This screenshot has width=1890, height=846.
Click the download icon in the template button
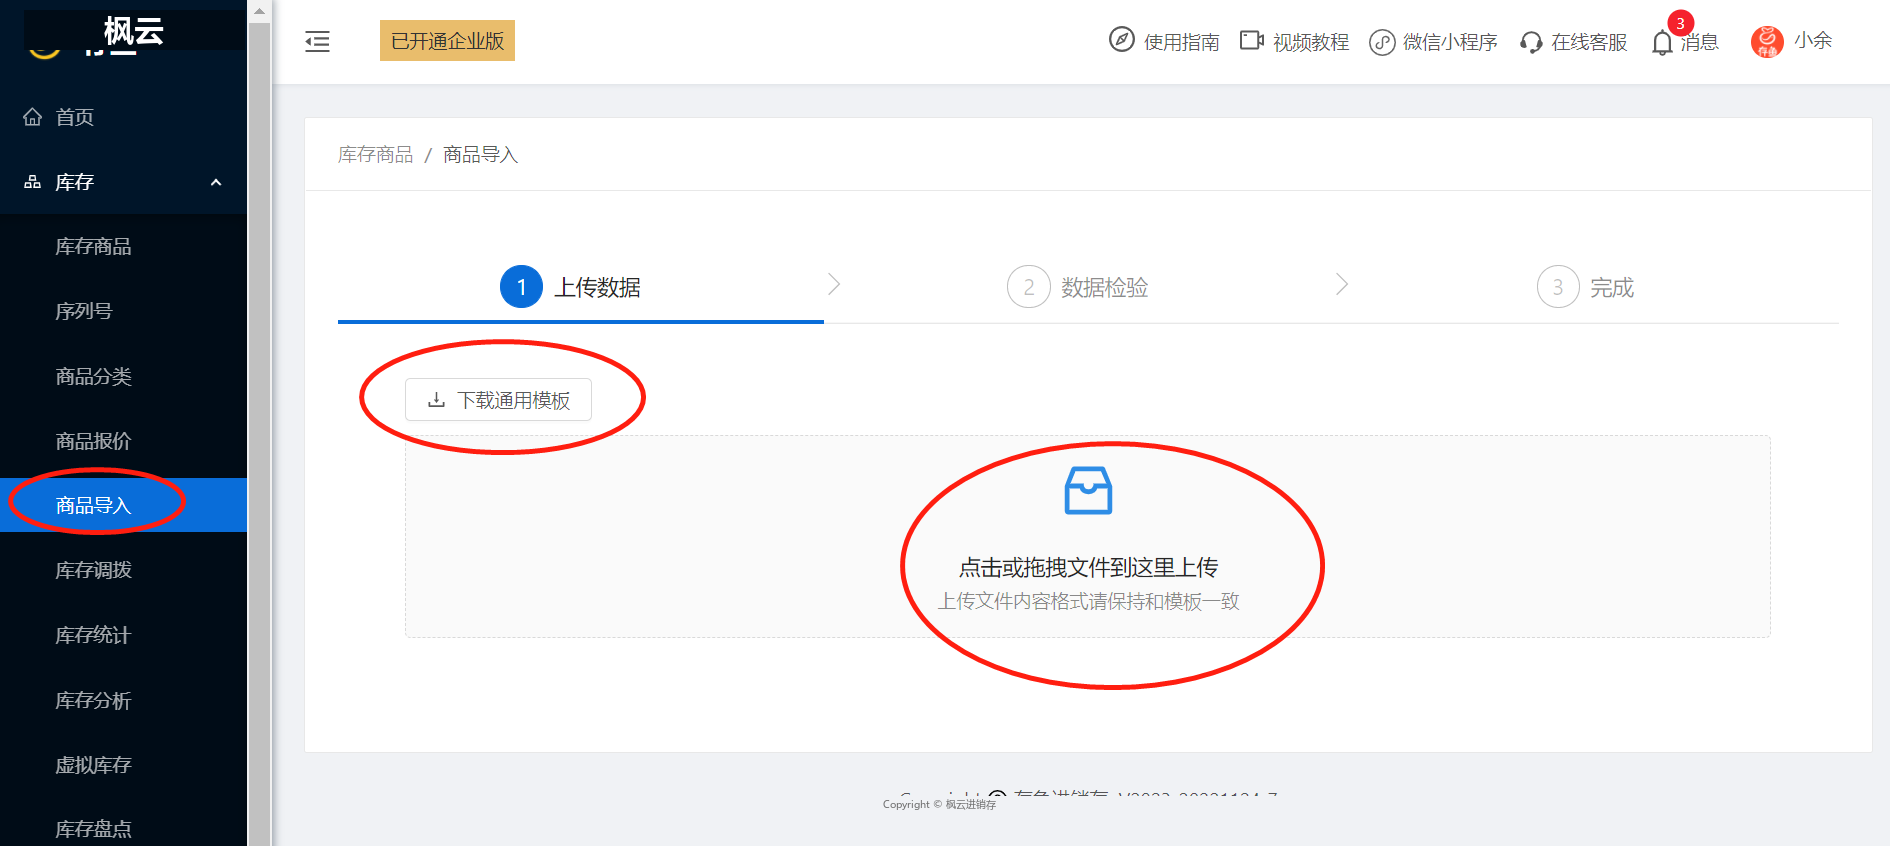coord(436,400)
